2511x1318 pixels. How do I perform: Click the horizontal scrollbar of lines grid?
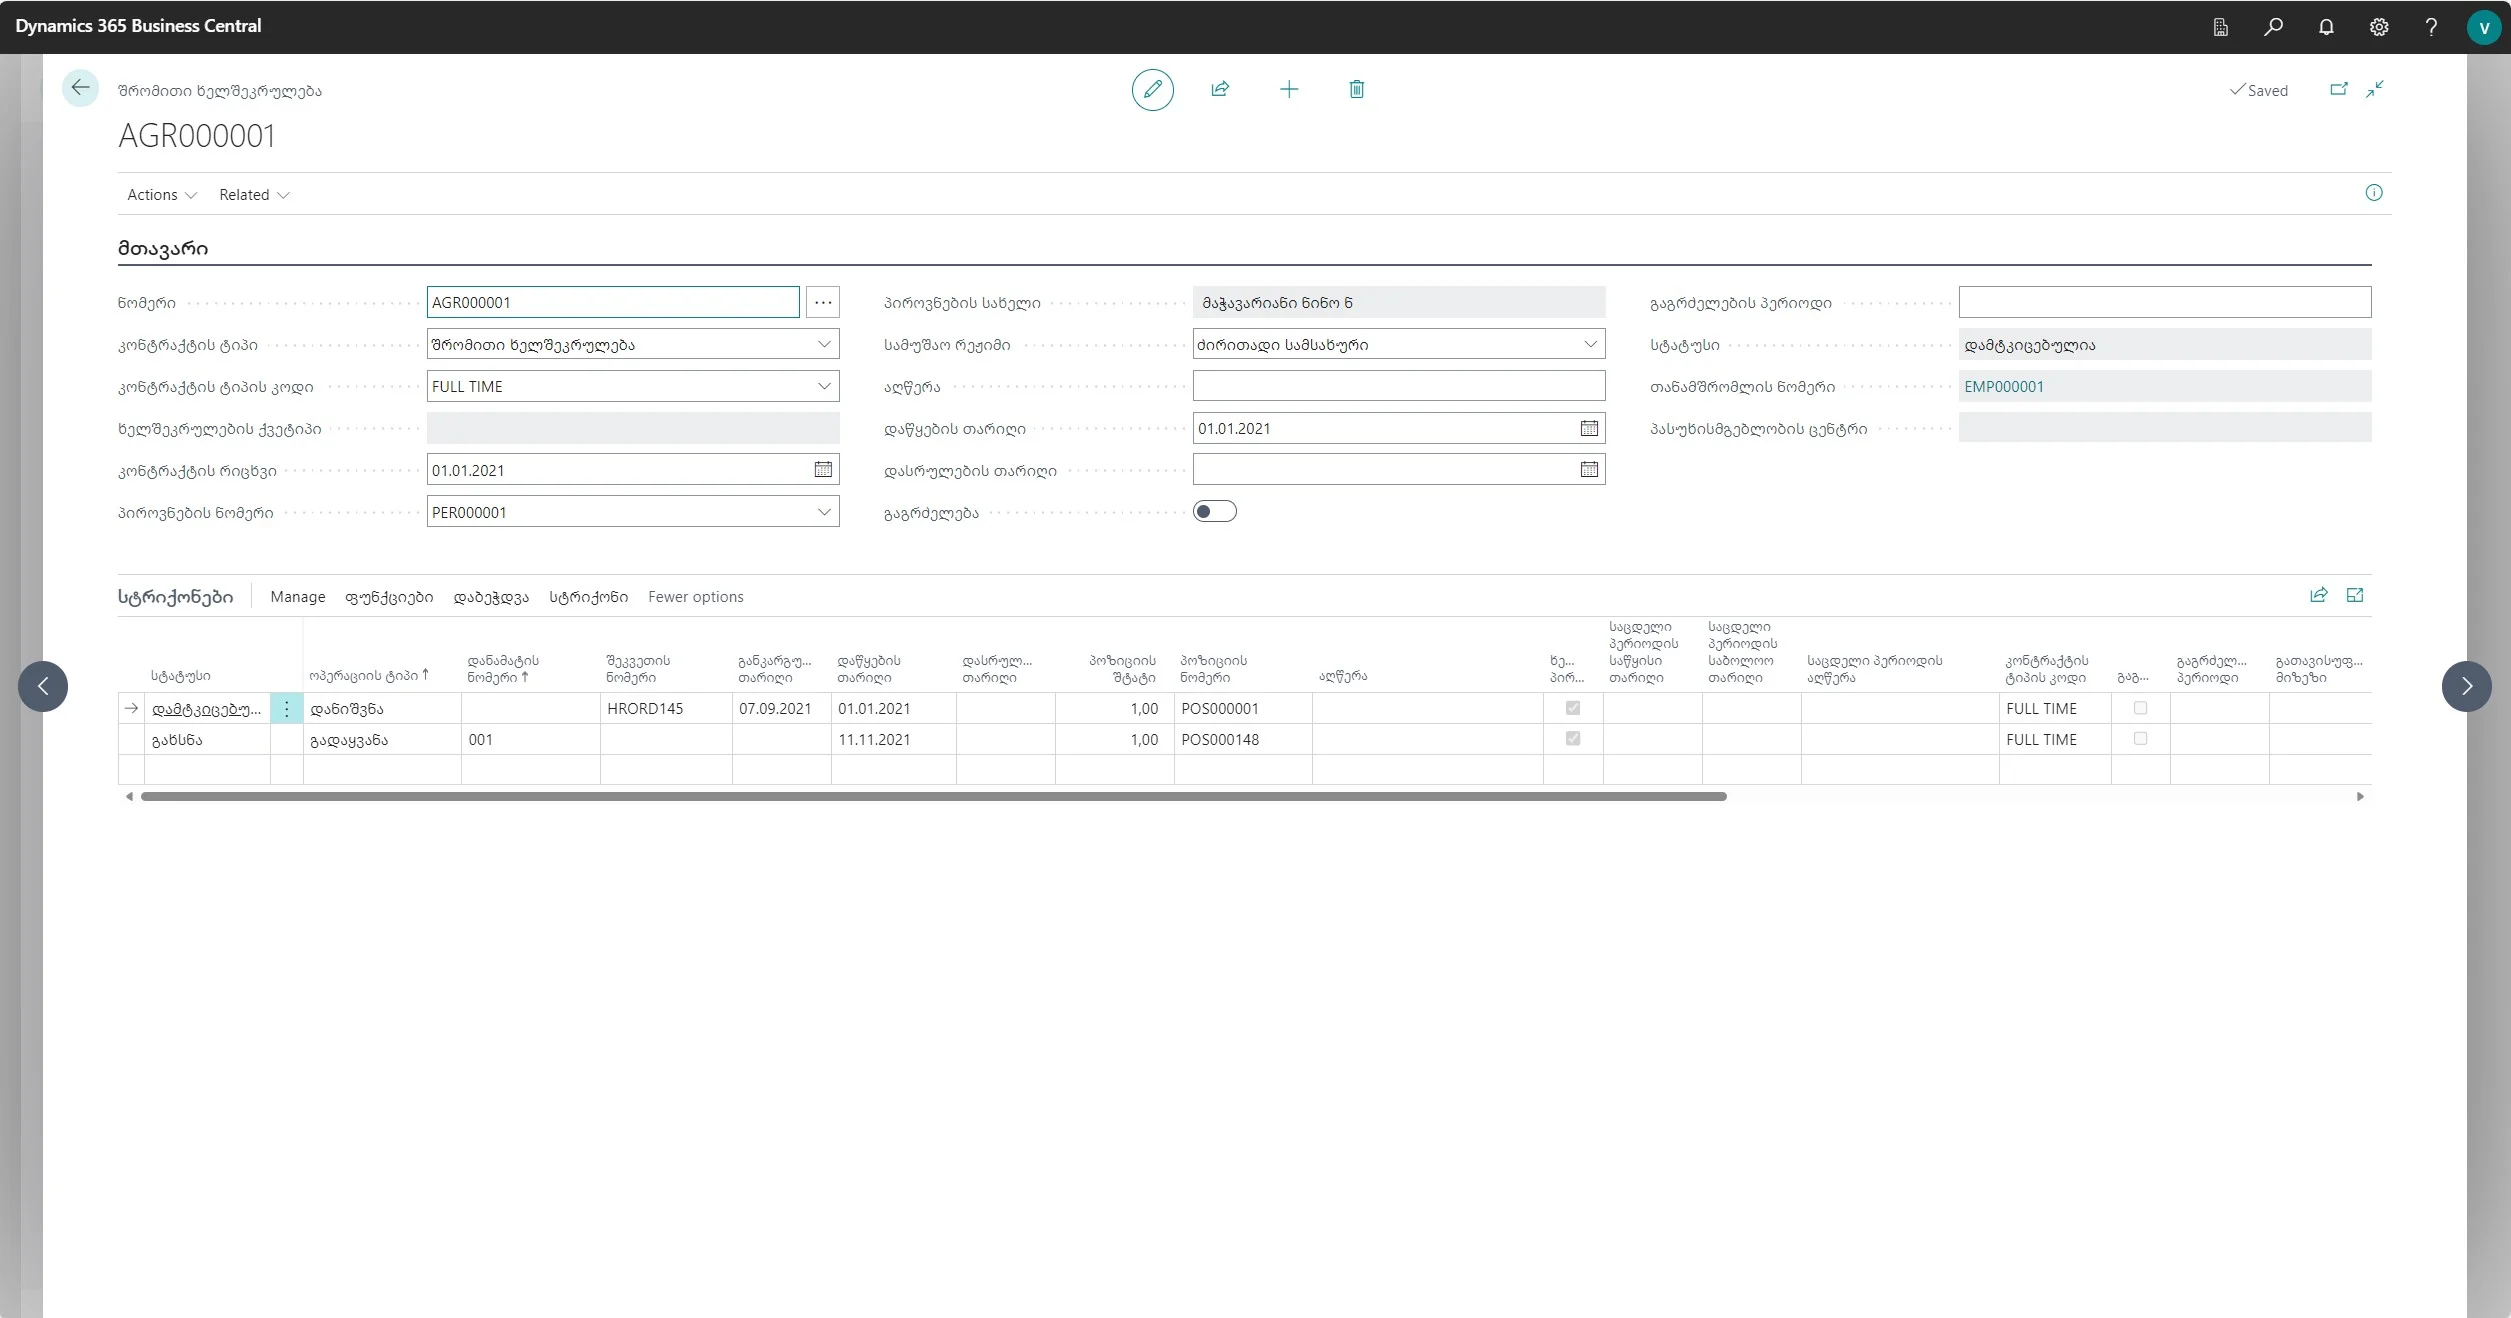[x=933, y=797]
